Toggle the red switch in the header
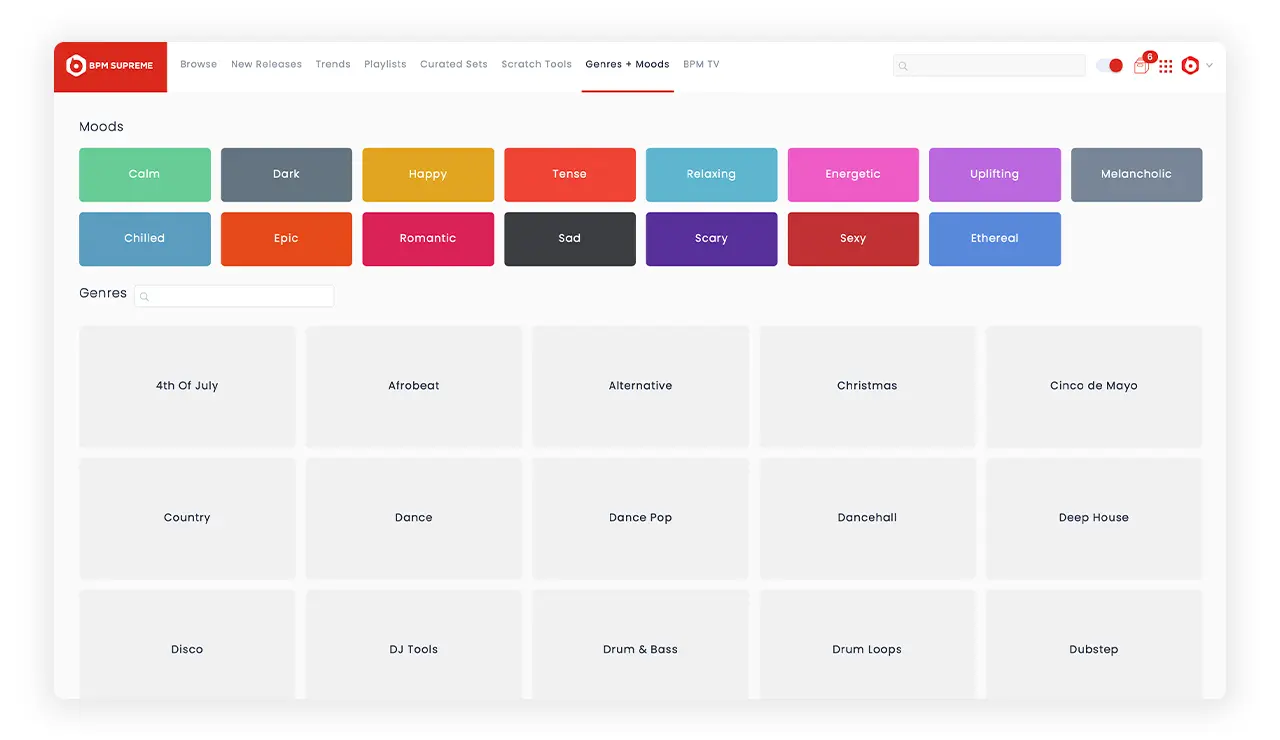 [1109, 66]
